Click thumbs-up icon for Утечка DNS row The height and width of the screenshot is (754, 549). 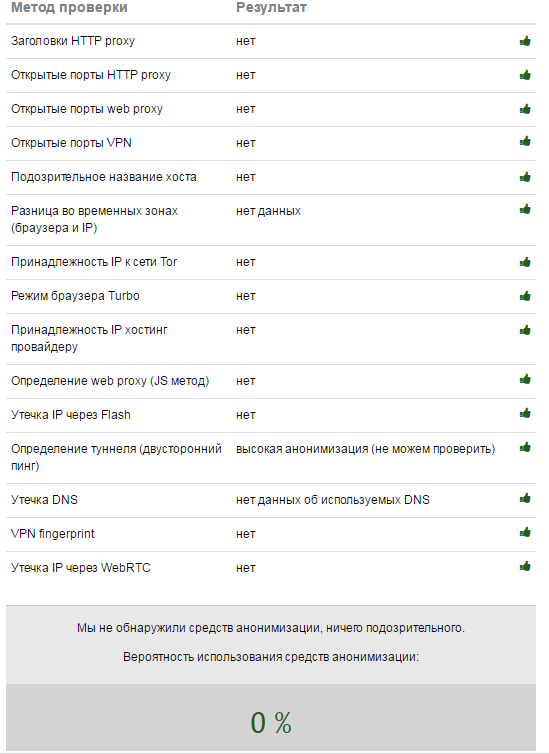click(x=525, y=498)
